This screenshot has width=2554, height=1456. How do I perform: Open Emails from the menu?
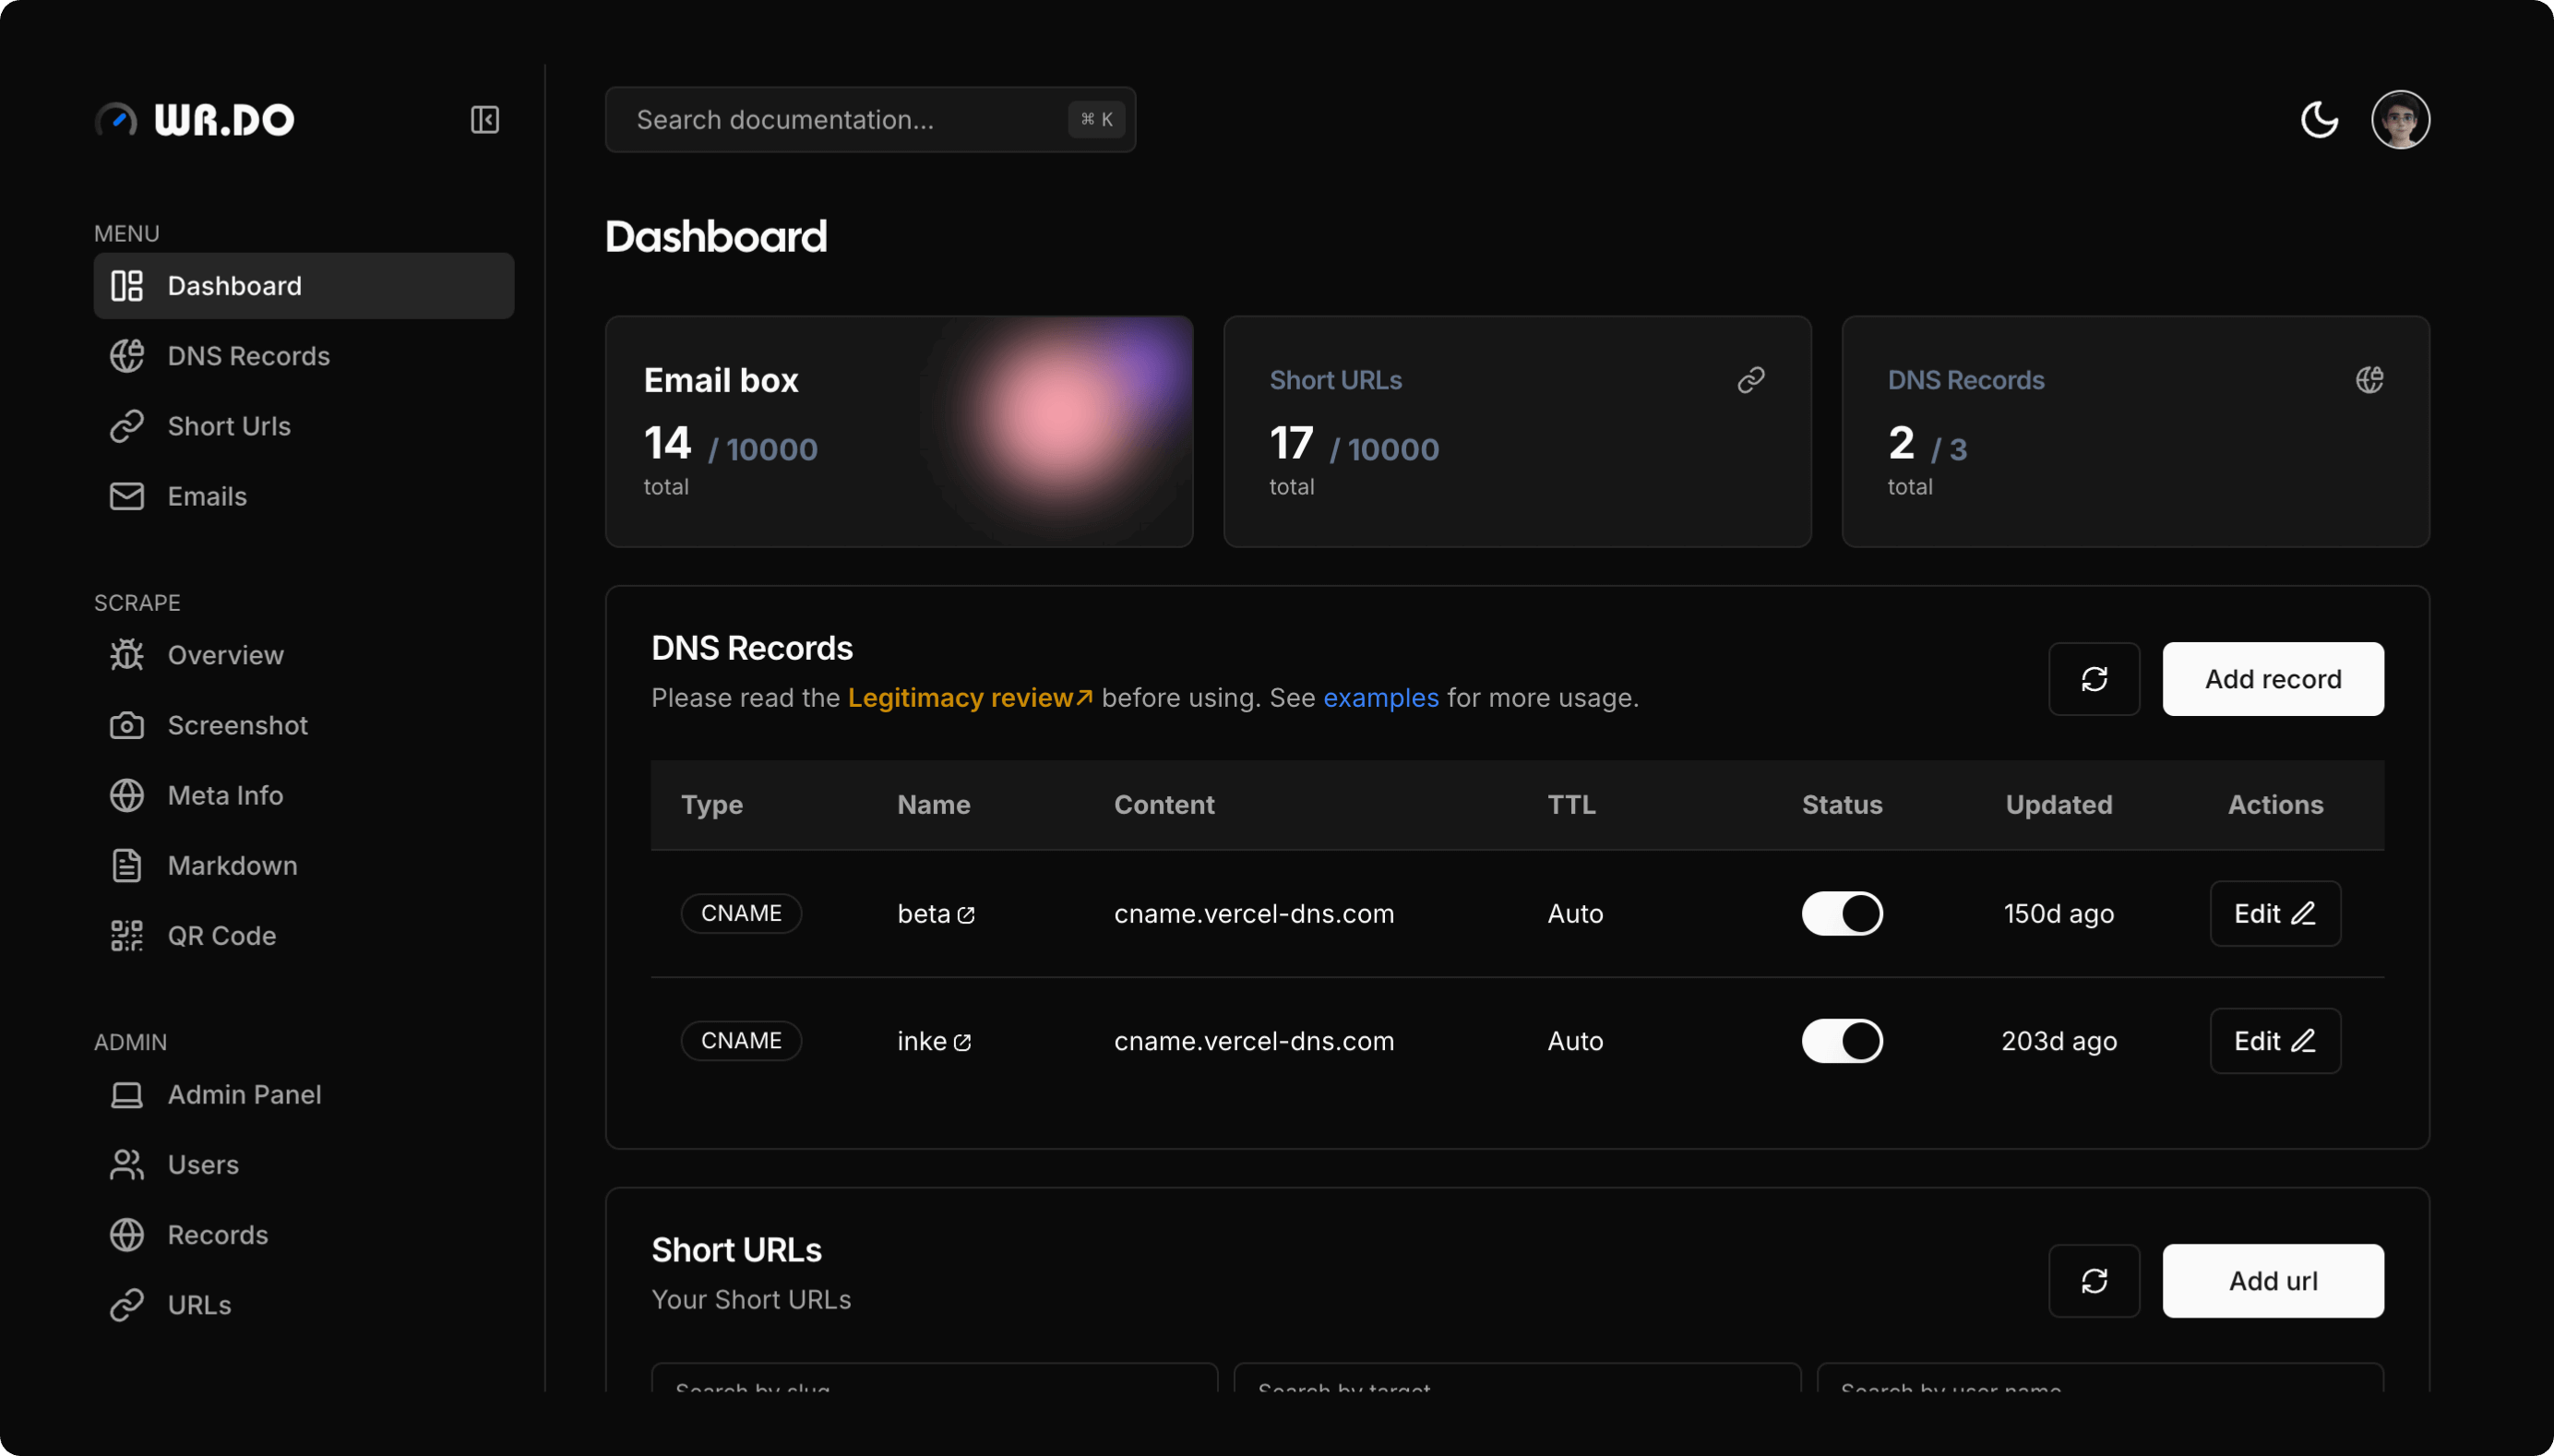207,496
